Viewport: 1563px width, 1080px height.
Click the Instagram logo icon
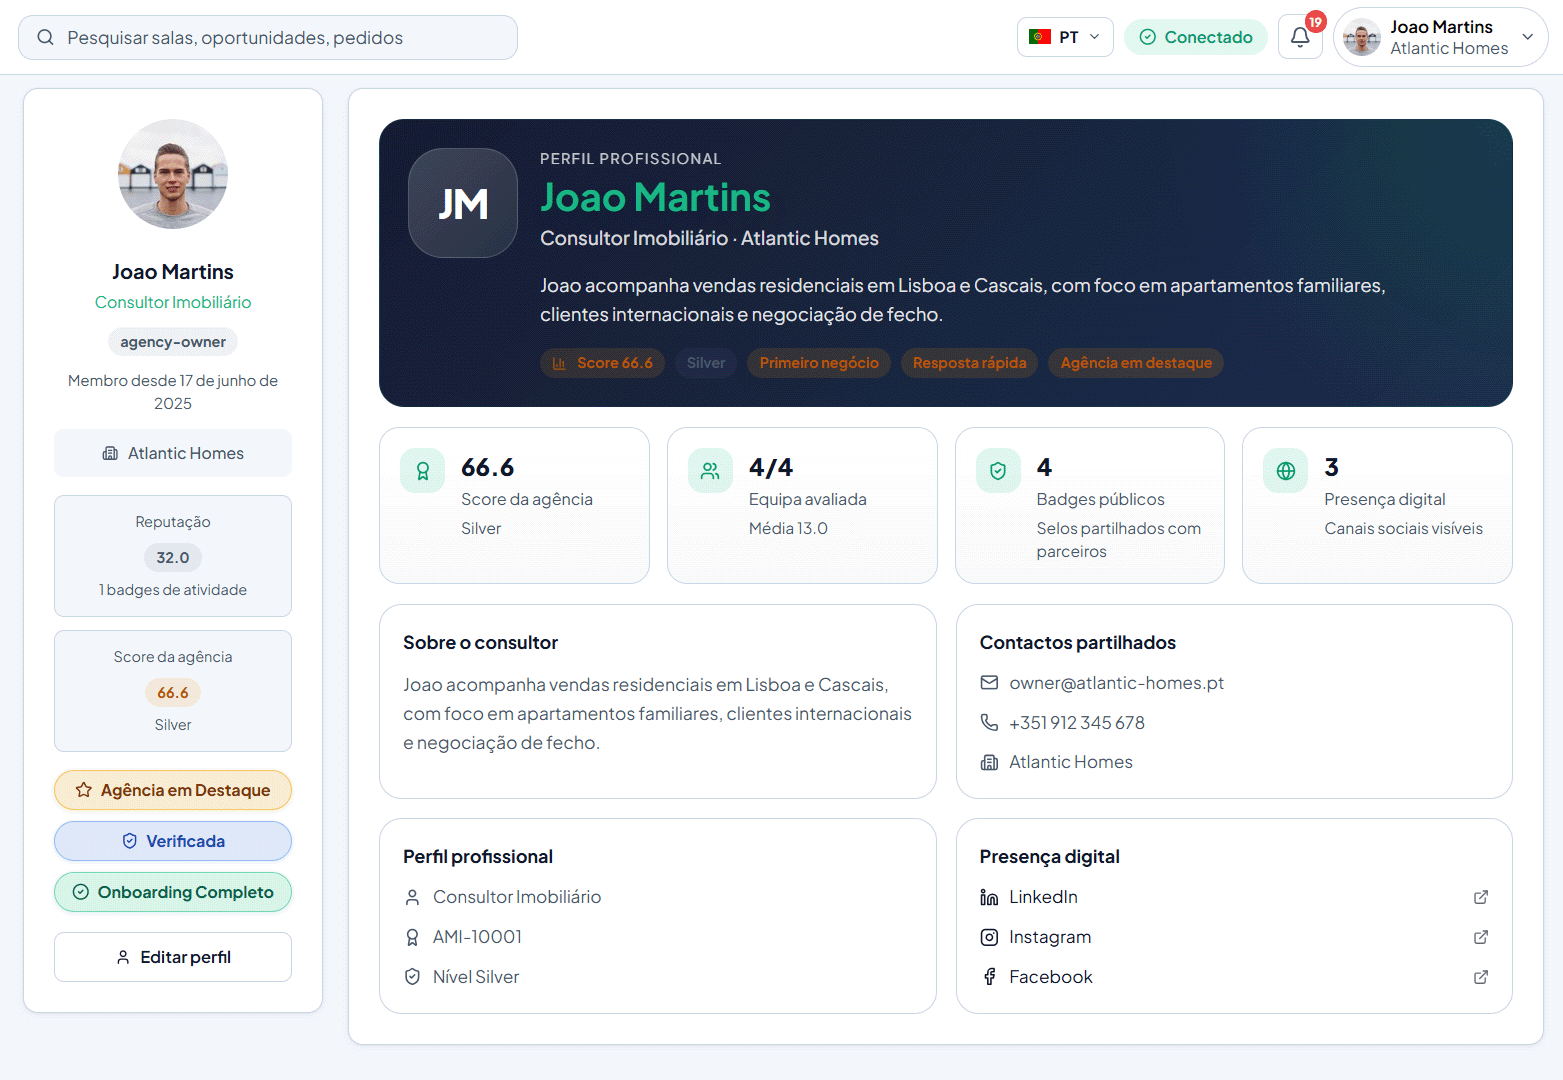[x=989, y=937]
